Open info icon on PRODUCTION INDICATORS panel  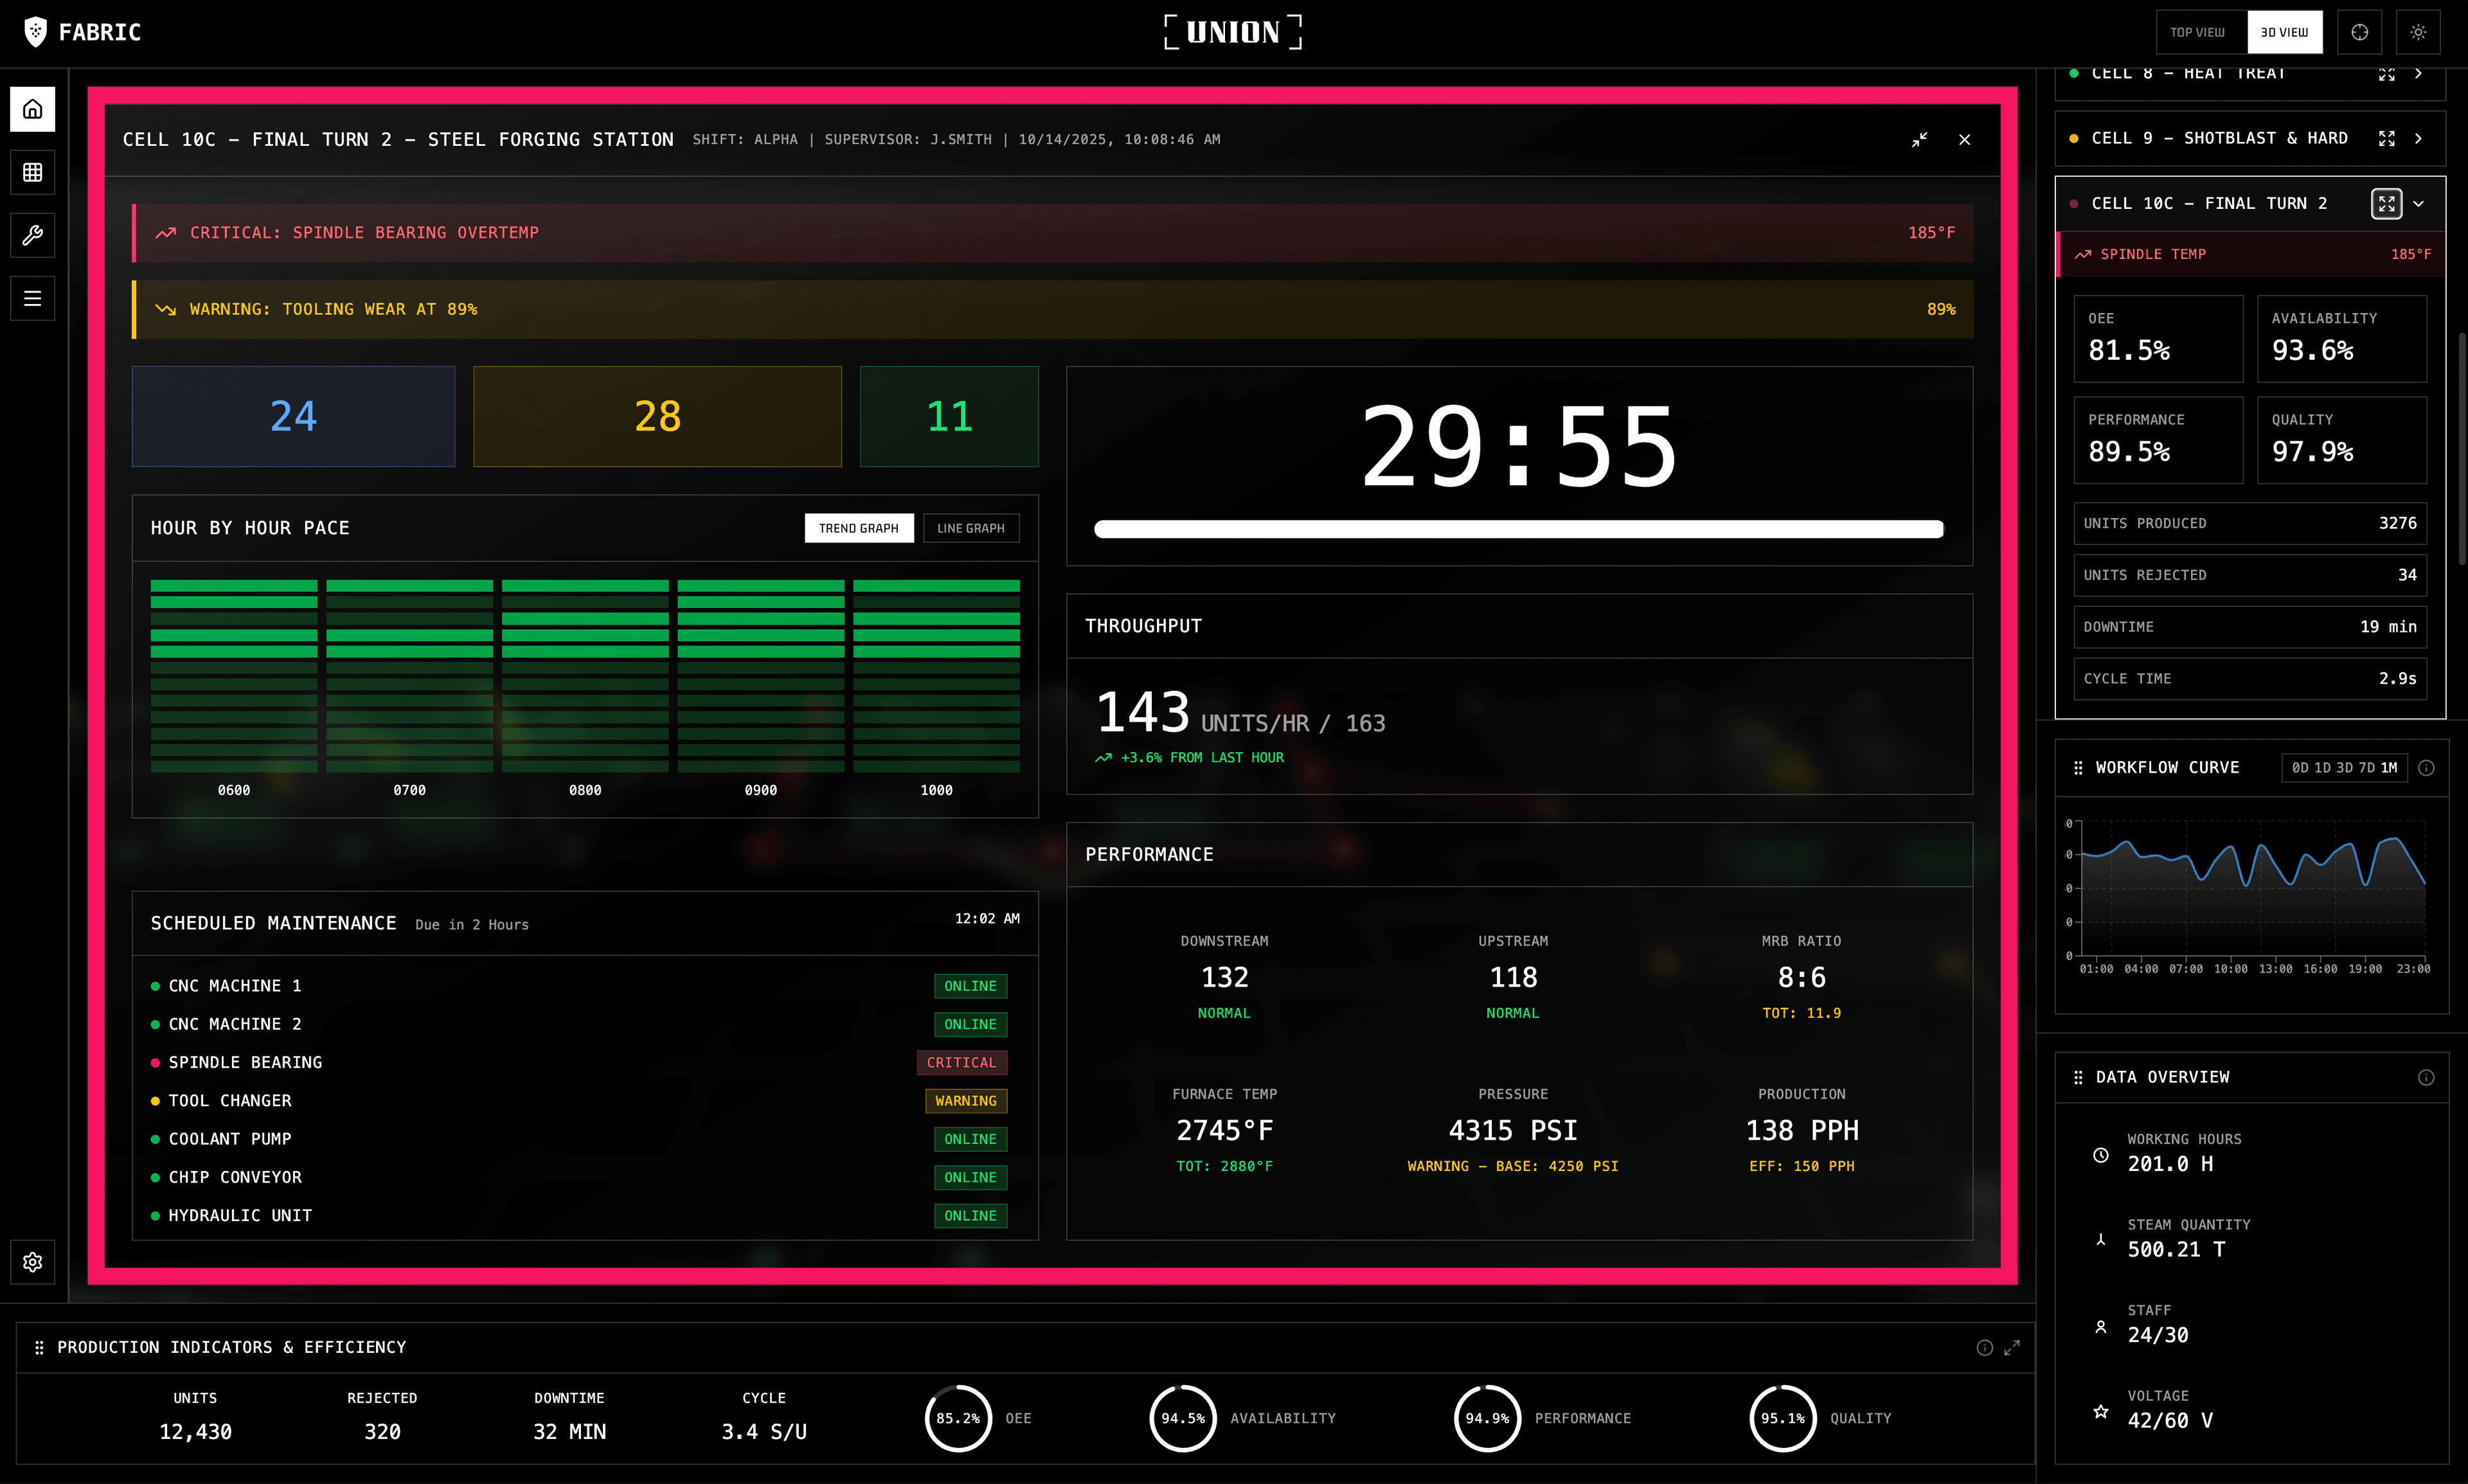(1984, 1347)
